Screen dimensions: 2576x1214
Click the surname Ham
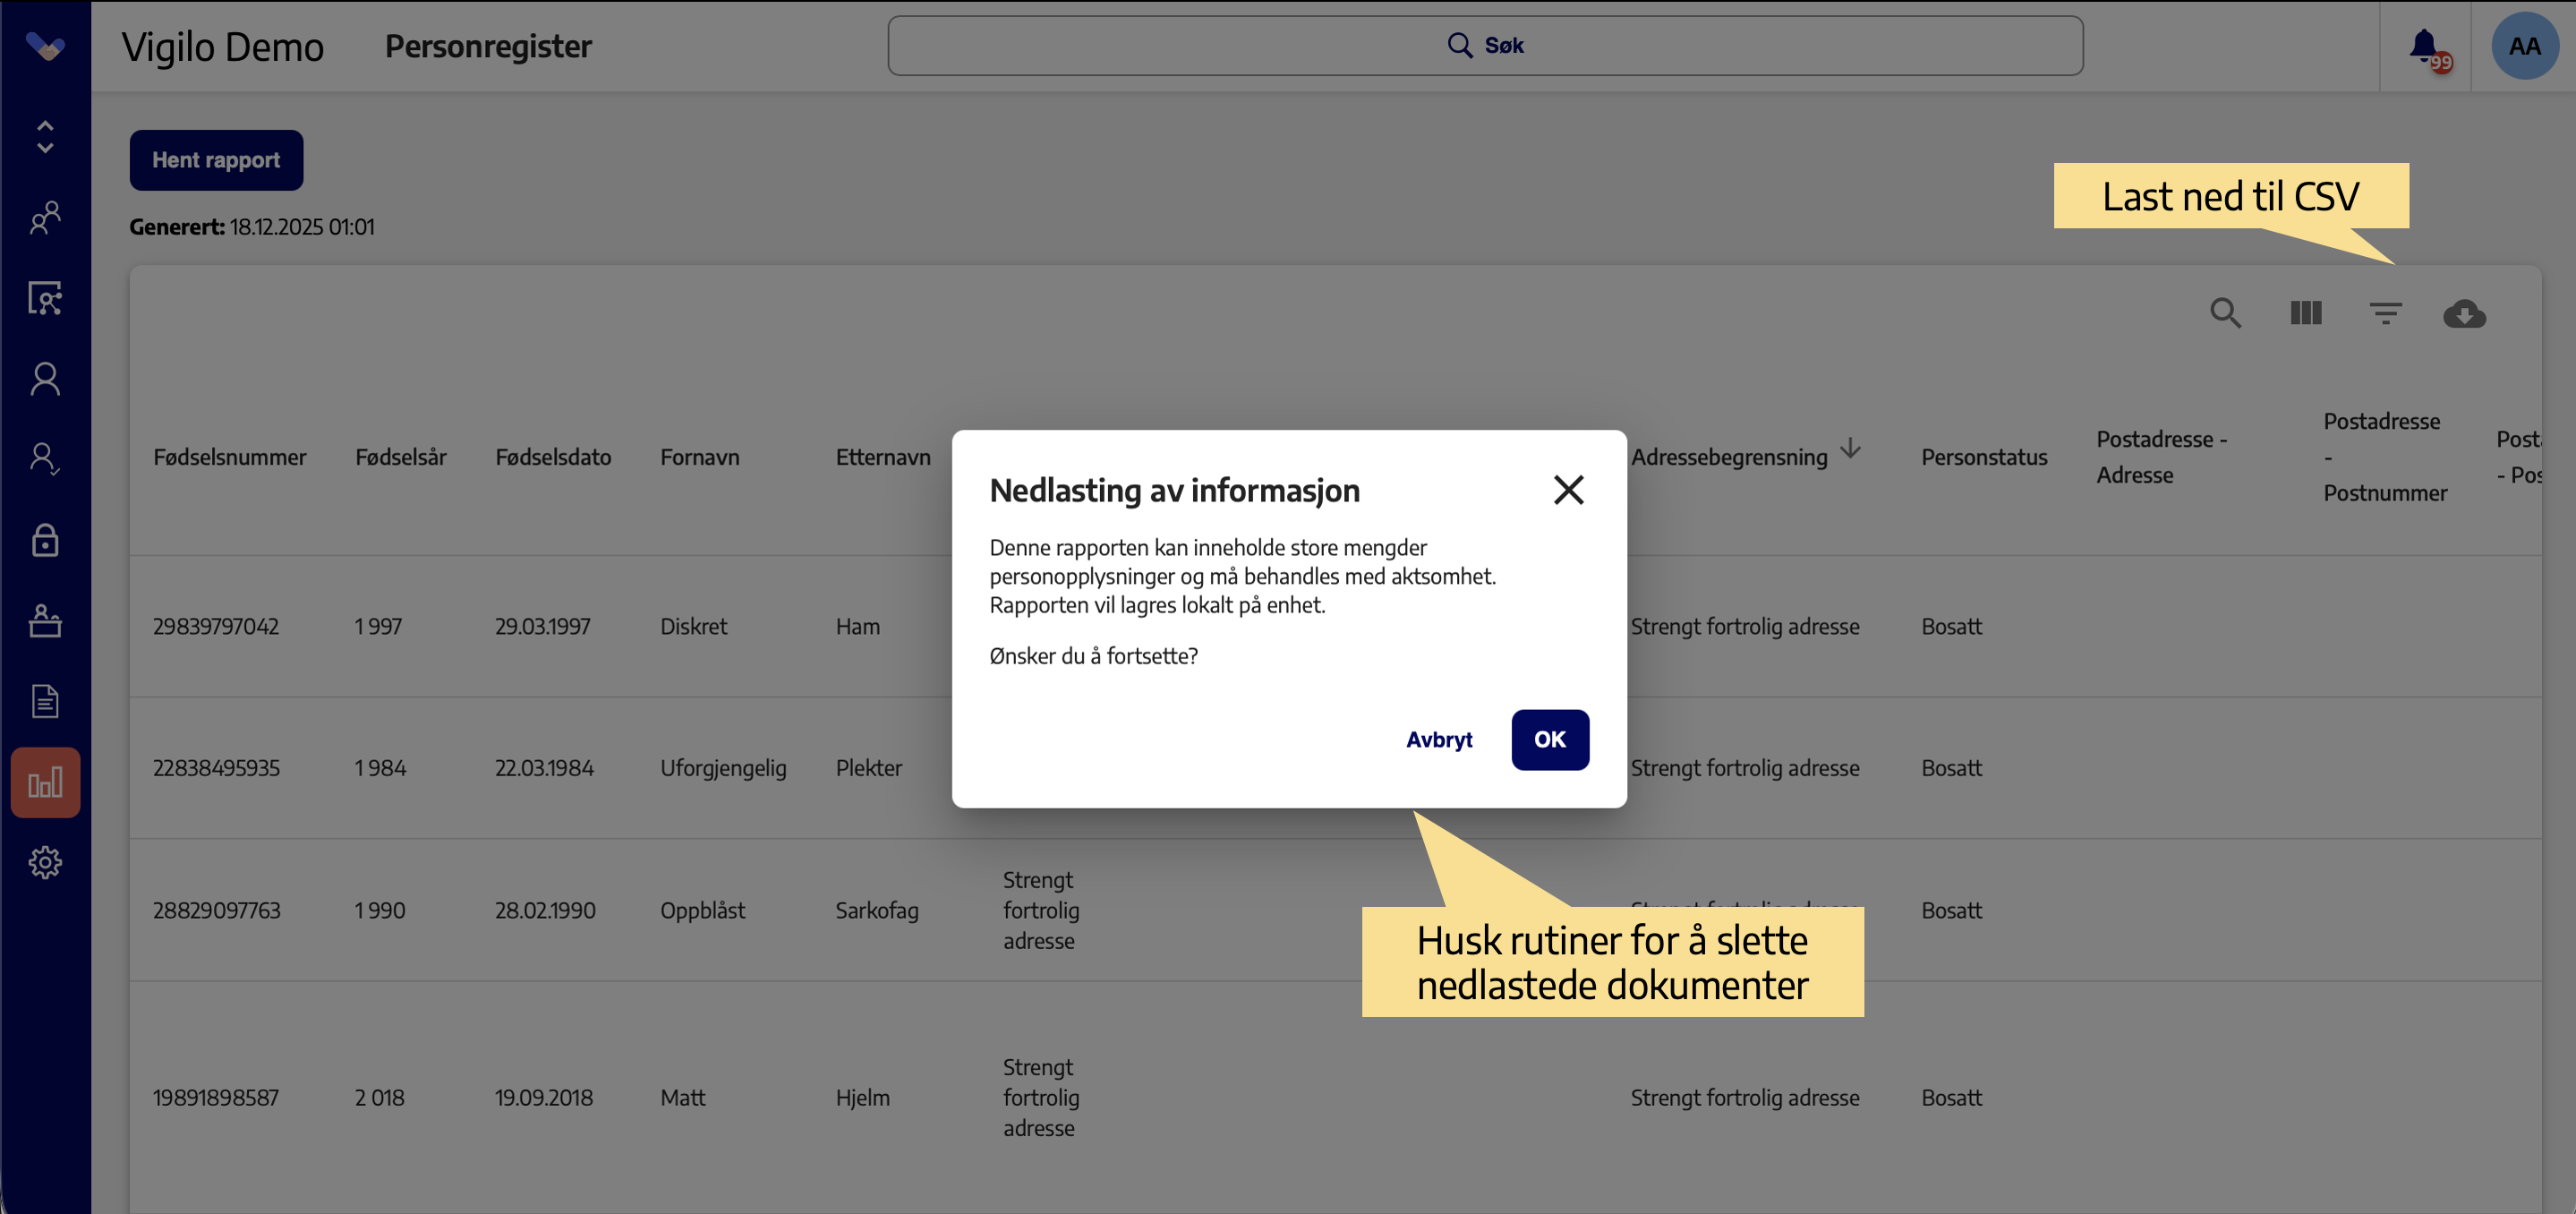[x=858, y=627]
